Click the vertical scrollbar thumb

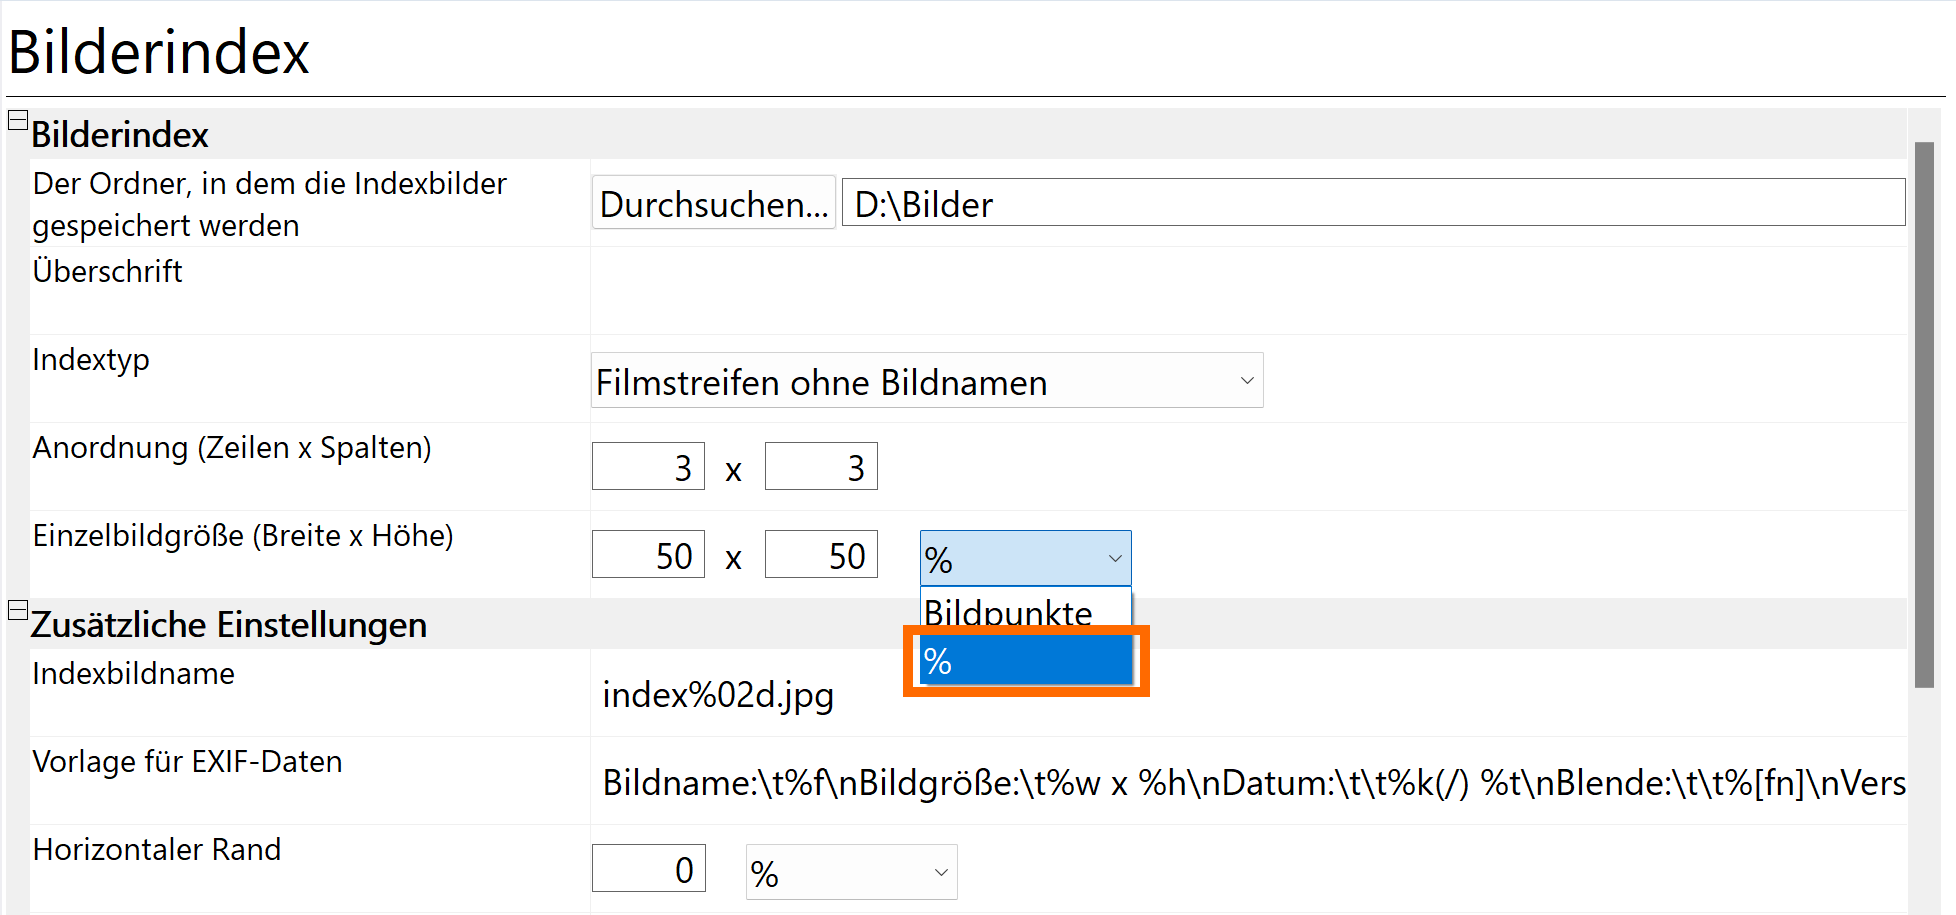click(x=1924, y=414)
